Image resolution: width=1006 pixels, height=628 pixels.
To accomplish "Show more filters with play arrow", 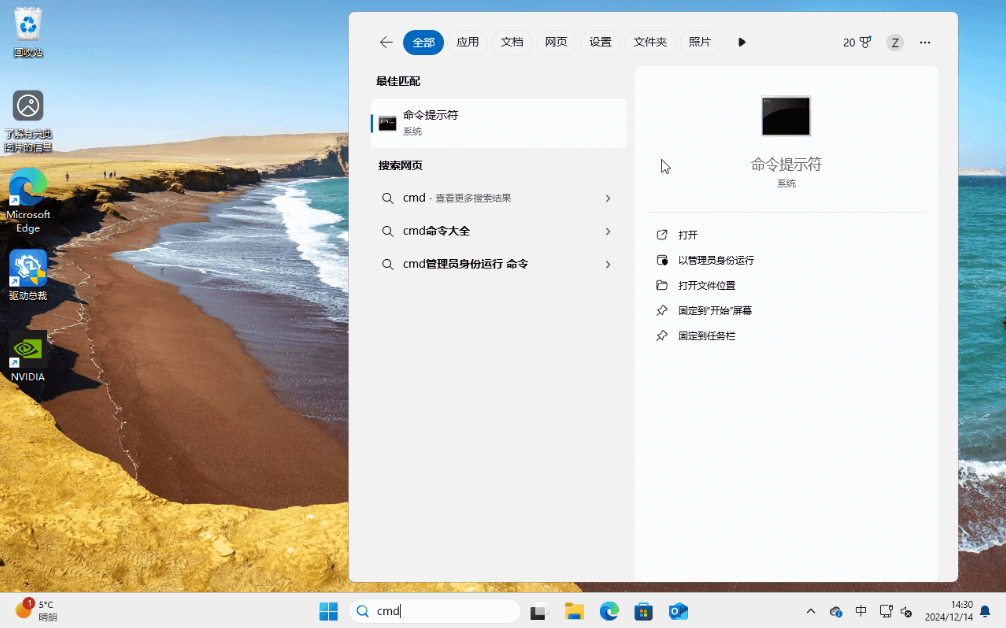I will [x=742, y=42].
